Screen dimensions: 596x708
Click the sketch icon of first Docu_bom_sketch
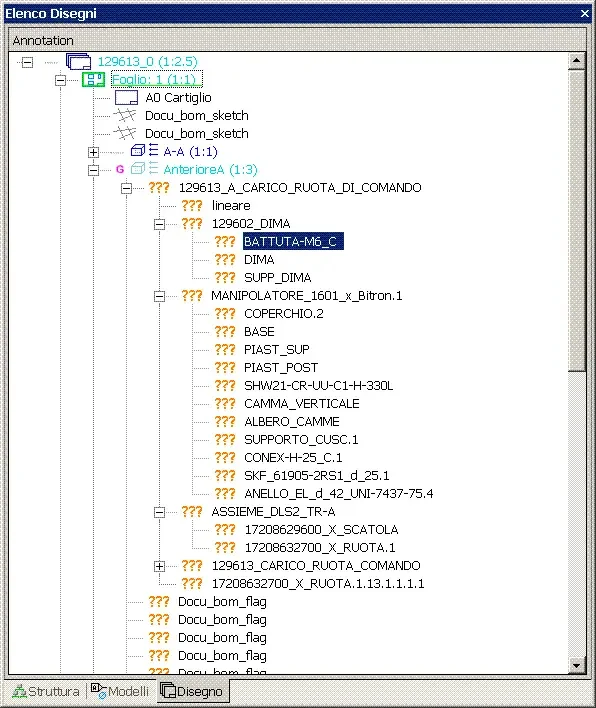[x=125, y=116]
